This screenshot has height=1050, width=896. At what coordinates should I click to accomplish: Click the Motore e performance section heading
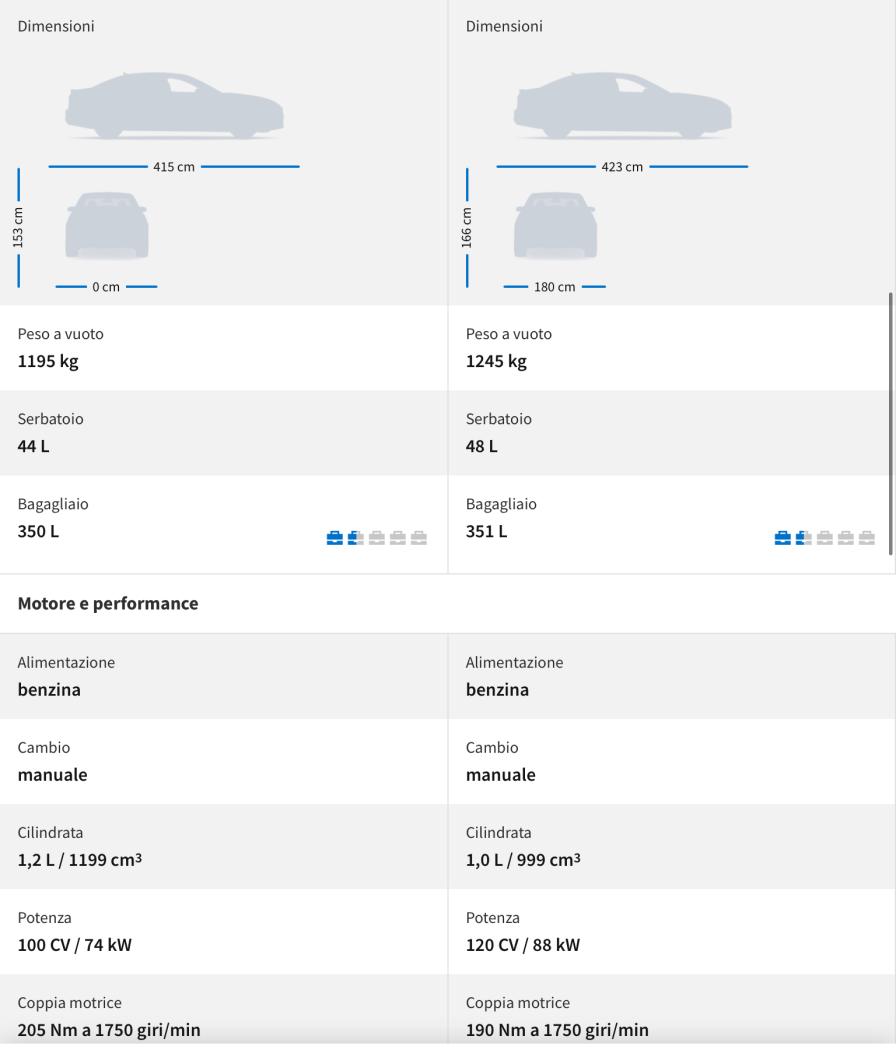pos(108,604)
